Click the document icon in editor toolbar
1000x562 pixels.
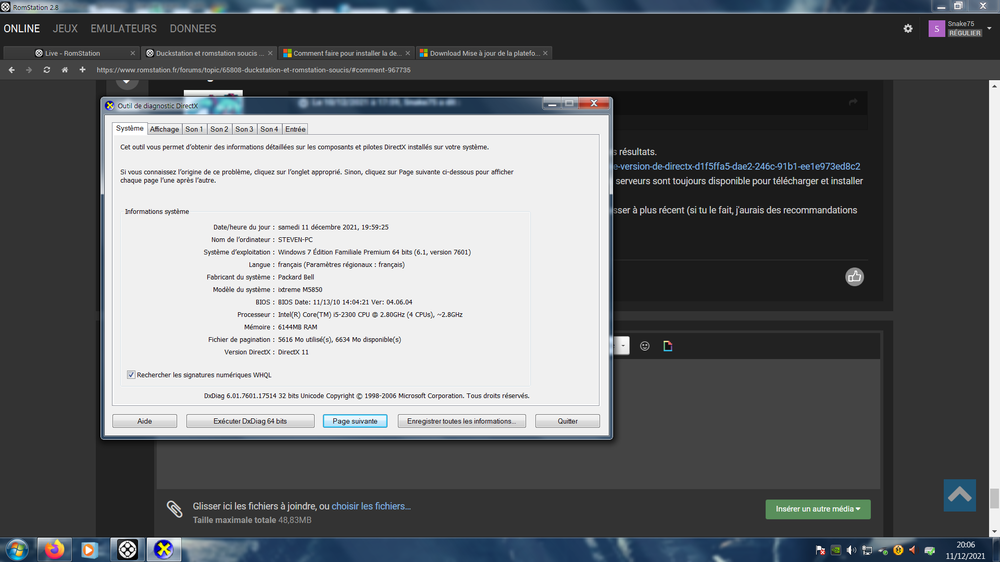pyautogui.click(x=668, y=346)
